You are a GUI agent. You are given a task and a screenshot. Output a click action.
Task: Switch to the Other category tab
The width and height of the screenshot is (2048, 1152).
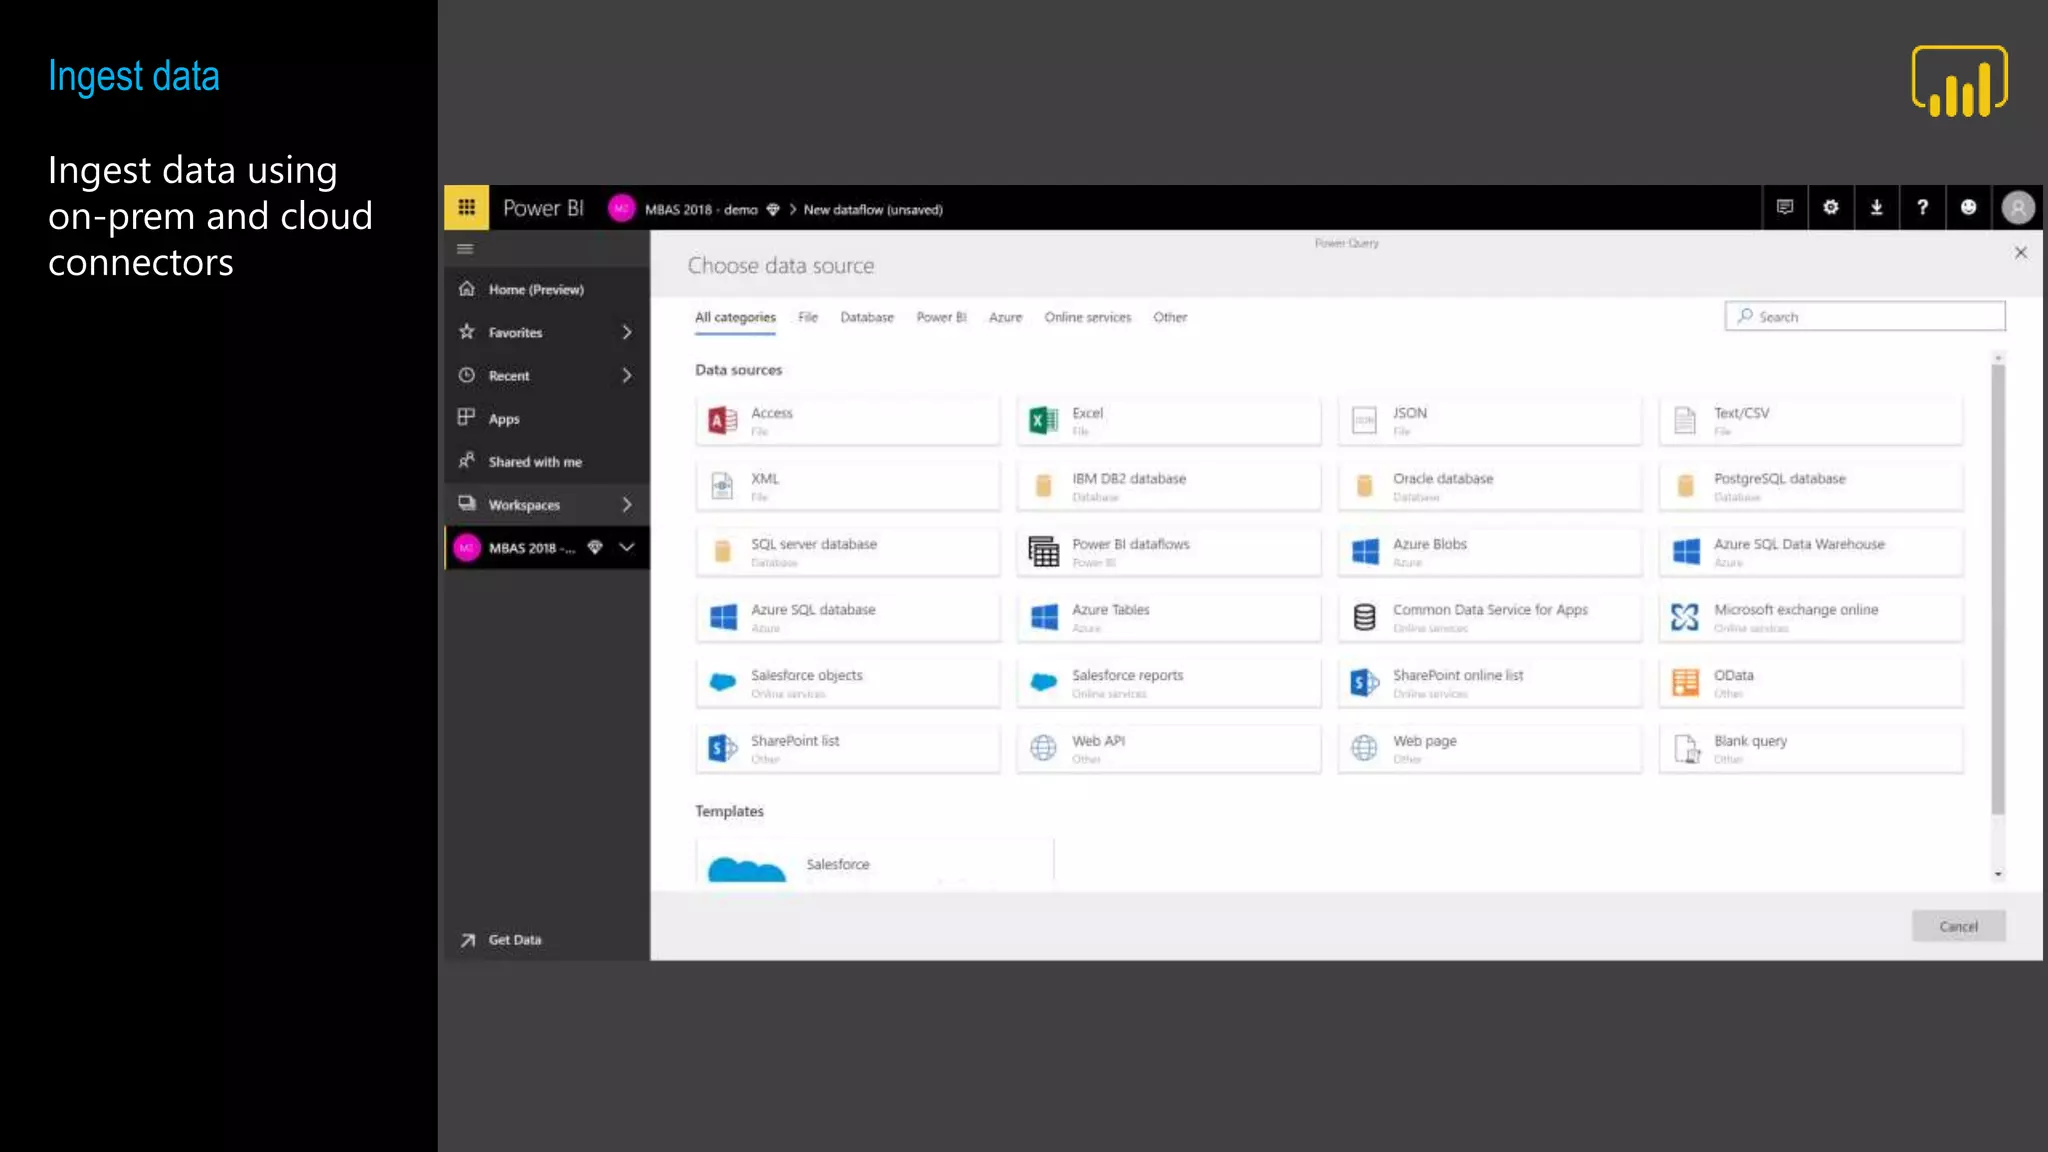point(1170,317)
